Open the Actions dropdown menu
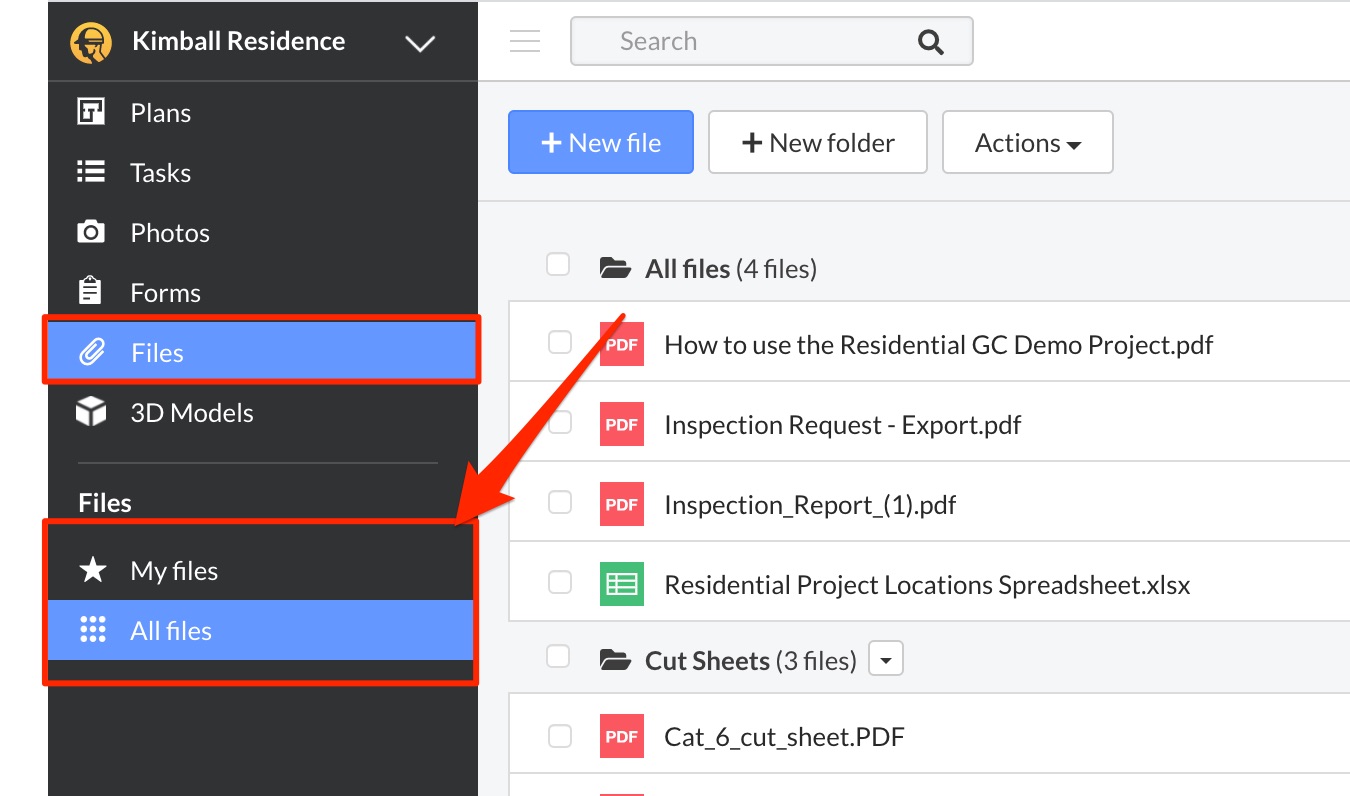 [x=1027, y=143]
